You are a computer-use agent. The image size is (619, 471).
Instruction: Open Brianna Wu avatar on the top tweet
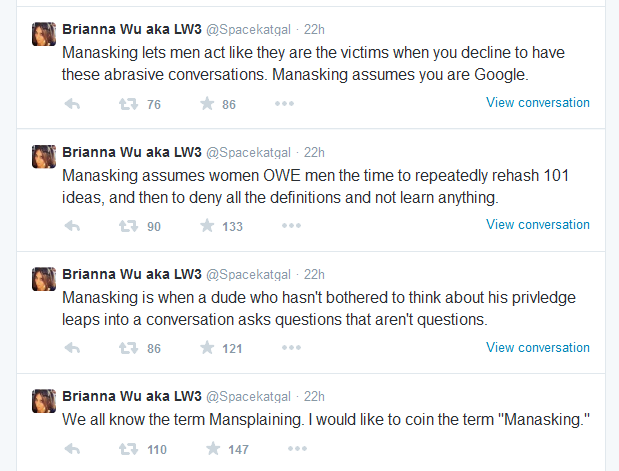pos(44,34)
